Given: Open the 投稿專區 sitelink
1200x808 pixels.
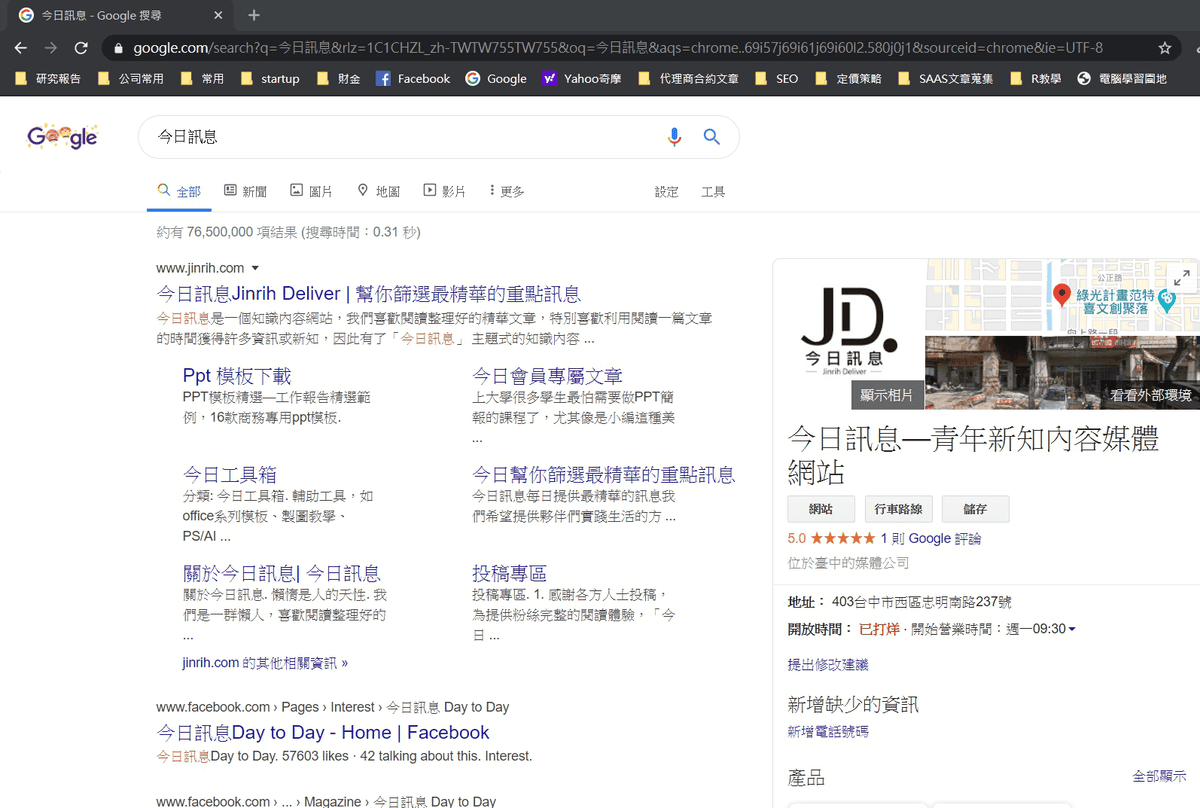Looking at the screenshot, I should [510, 573].
